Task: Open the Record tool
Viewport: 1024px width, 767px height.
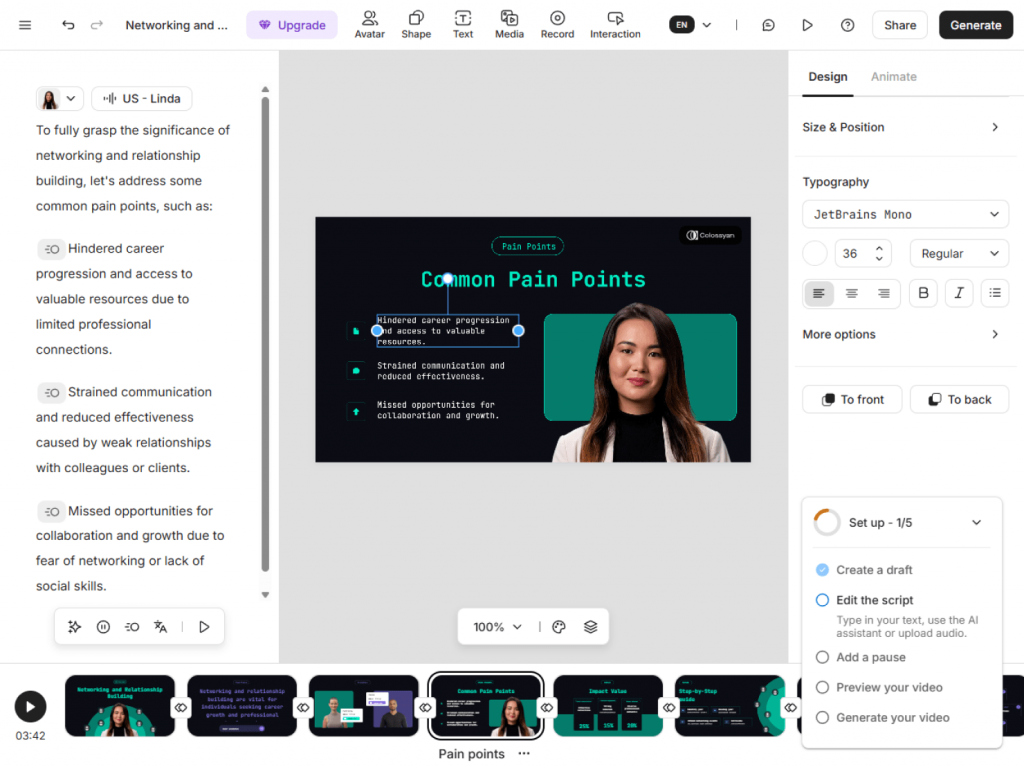Action: 557,25
